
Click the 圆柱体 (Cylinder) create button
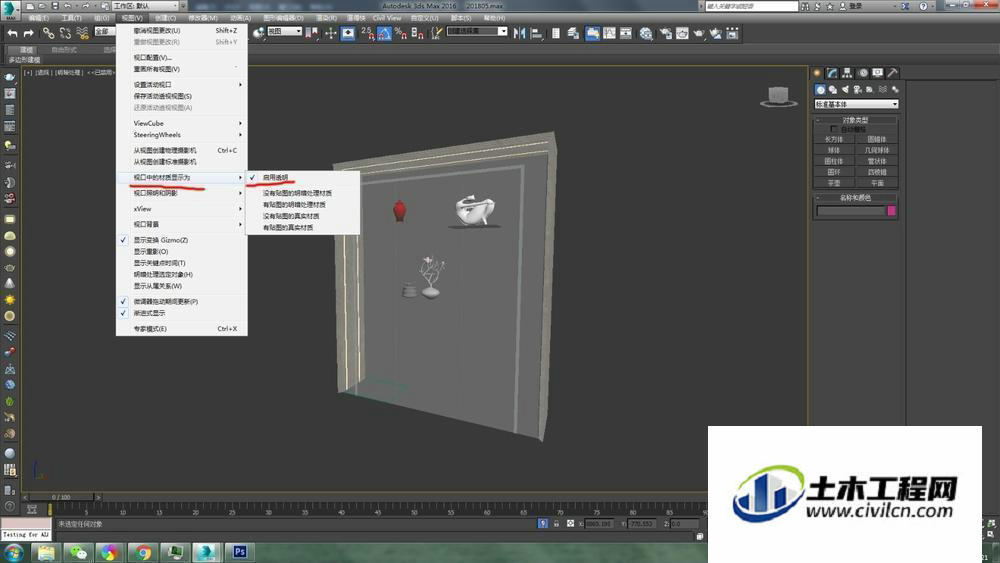tap(834, 161)
